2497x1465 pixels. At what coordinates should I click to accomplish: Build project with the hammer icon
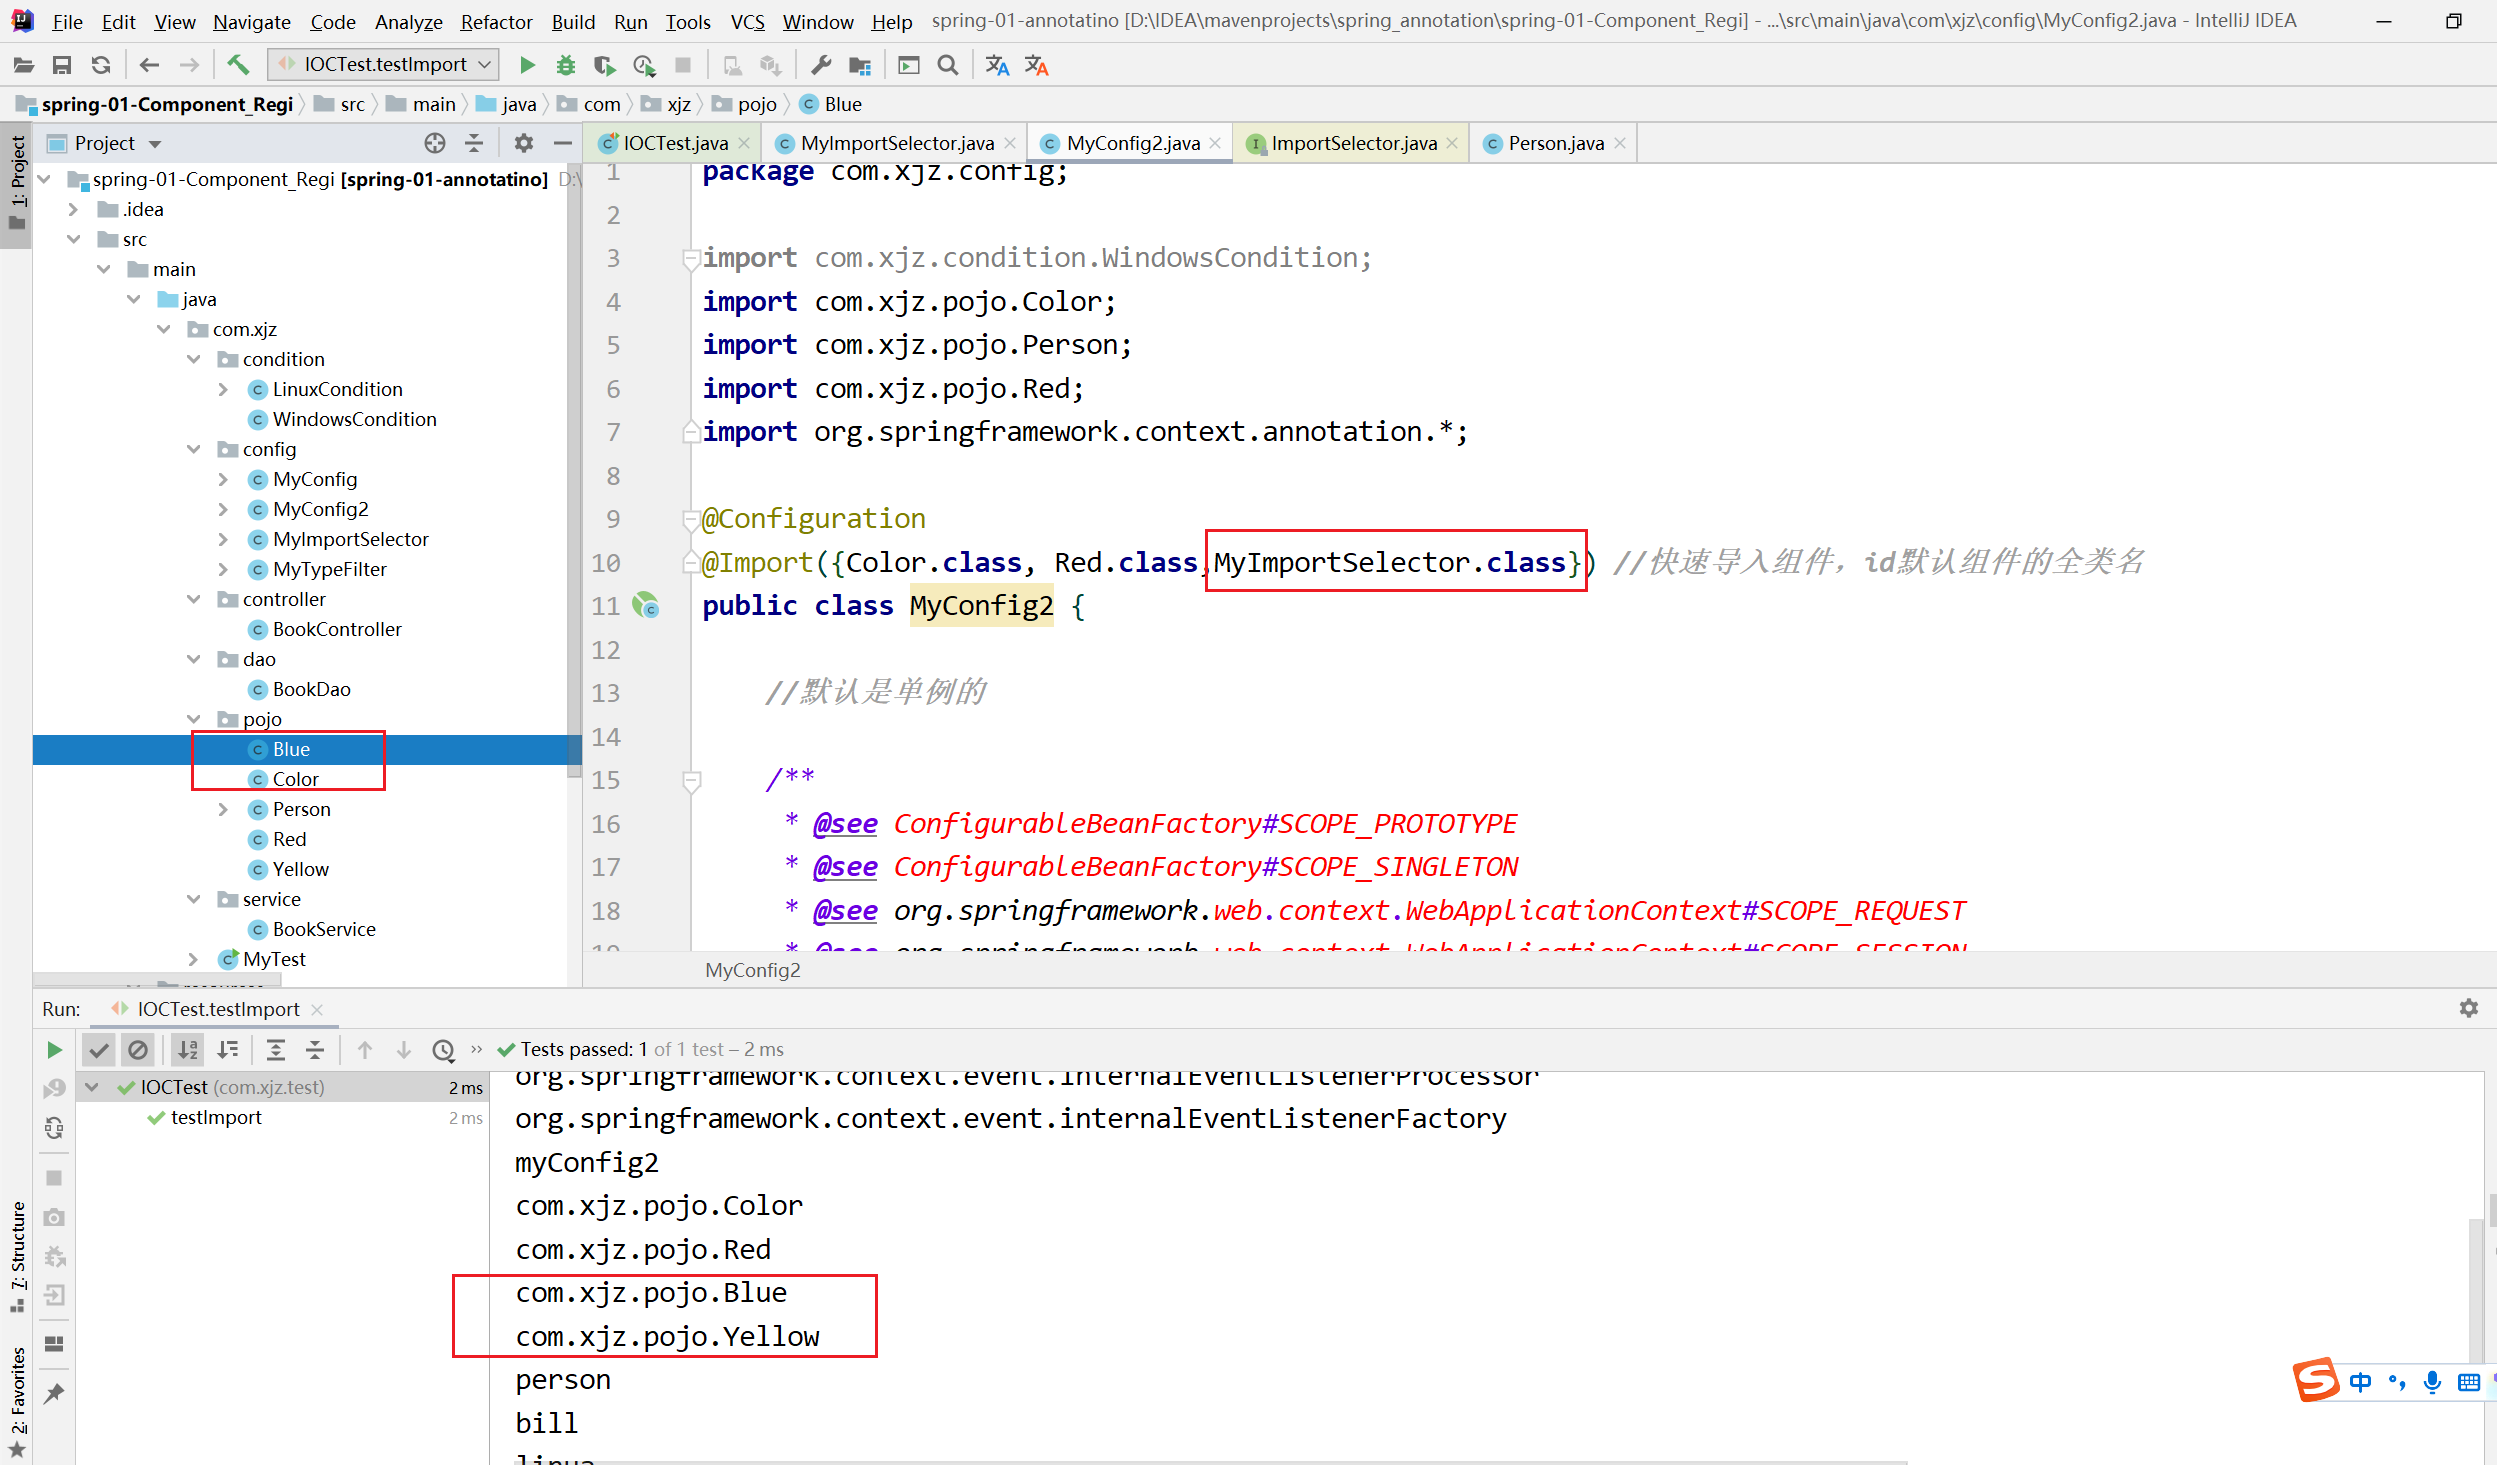point(238,66)
